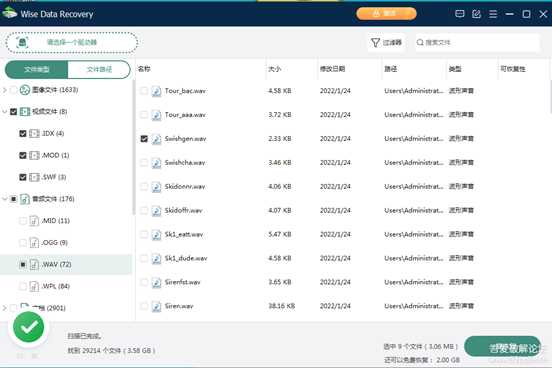This screenshot has height=368, width=552.
Task: Click the Wise Data Recovery logo icon
Action: click(x=10, y=13)
